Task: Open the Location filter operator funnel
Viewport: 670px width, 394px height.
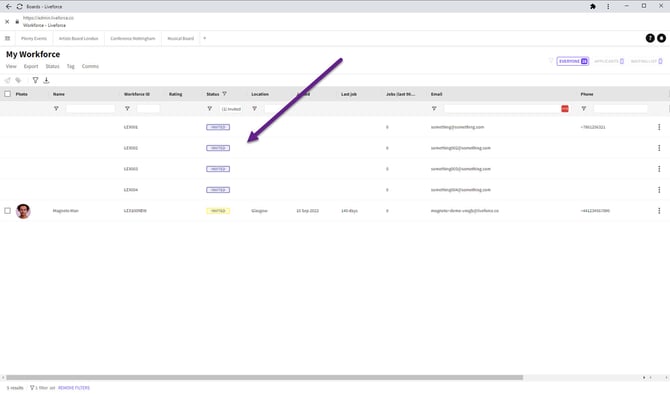Action: pos(254,109)
